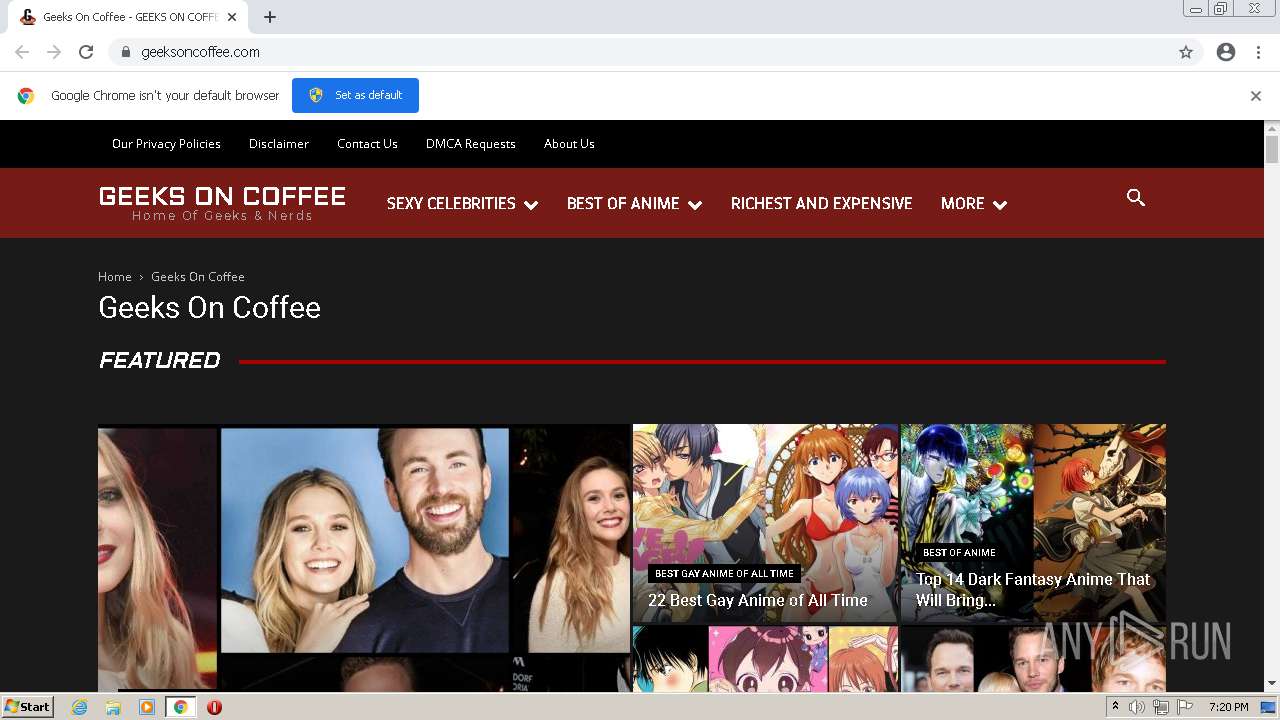Open the shoujo manga thumbnail below gay anime
Screen dimensions: 1280x720
tap(766, 659)
